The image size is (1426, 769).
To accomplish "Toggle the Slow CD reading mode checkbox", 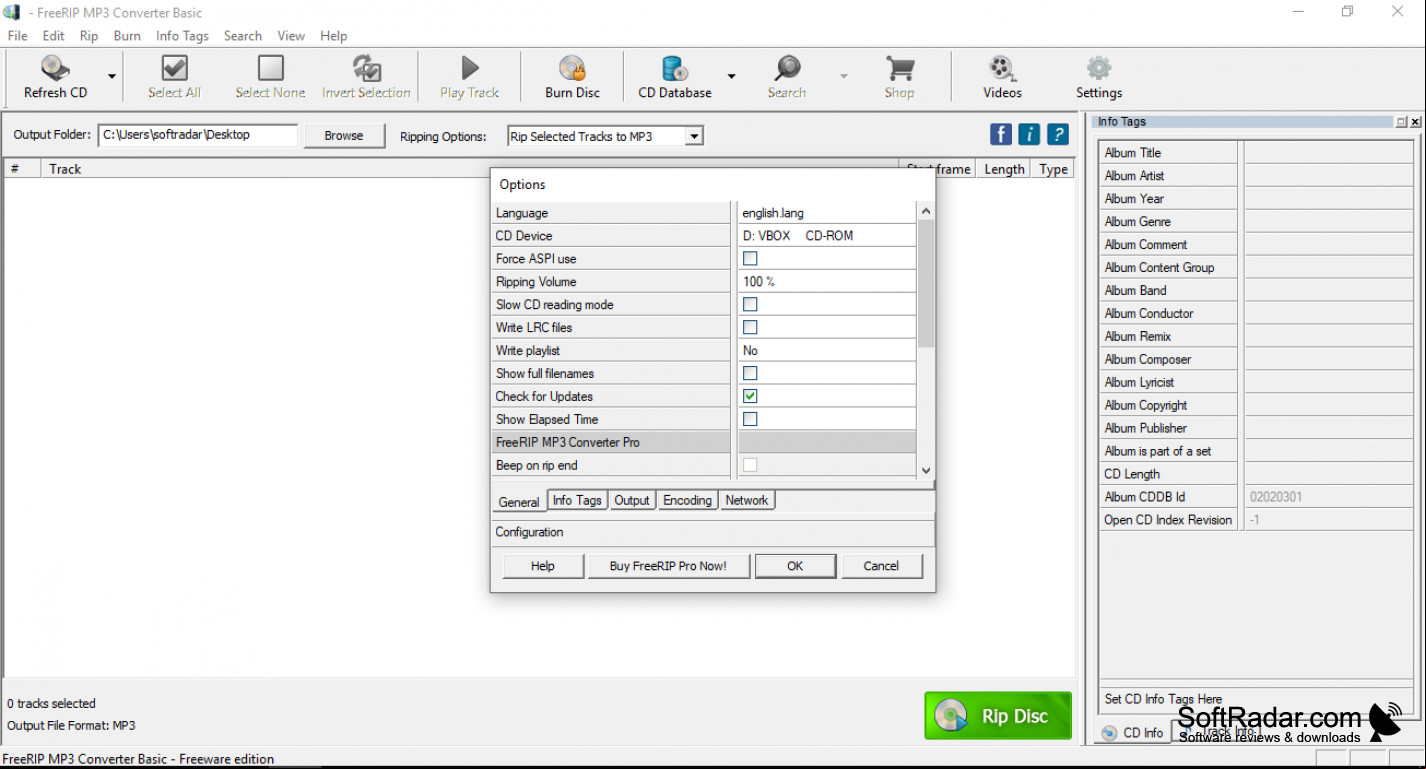I will 750,304.
